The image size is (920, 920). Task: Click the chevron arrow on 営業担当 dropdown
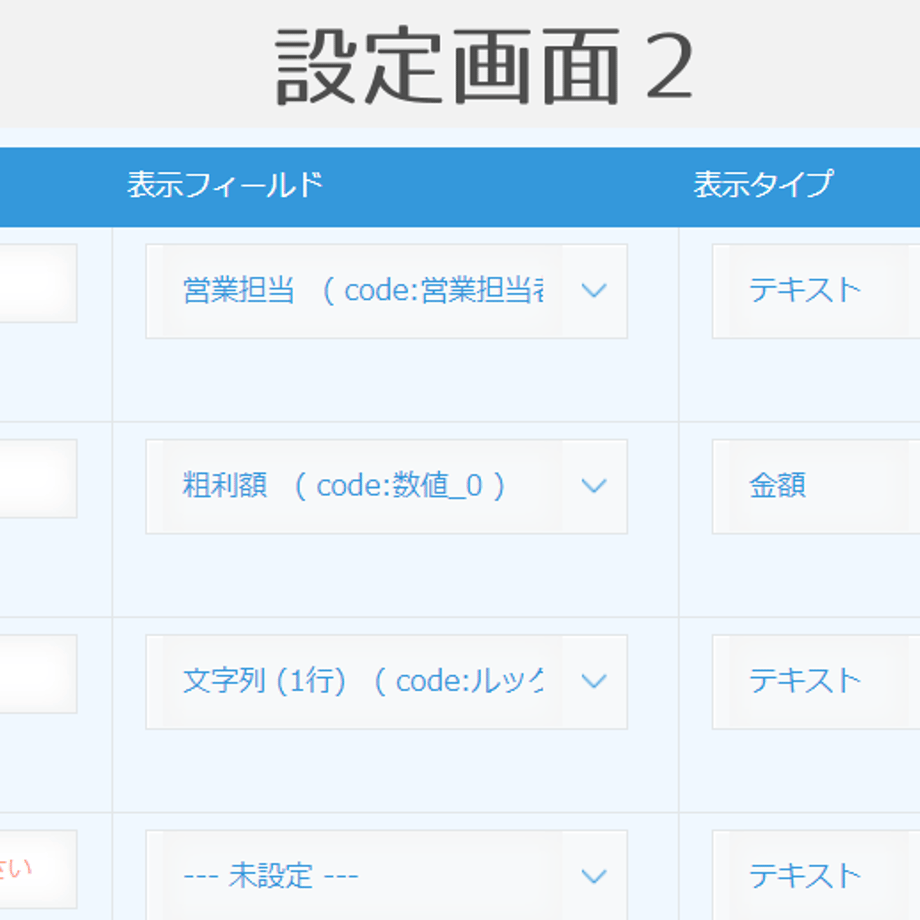[594, 290]
